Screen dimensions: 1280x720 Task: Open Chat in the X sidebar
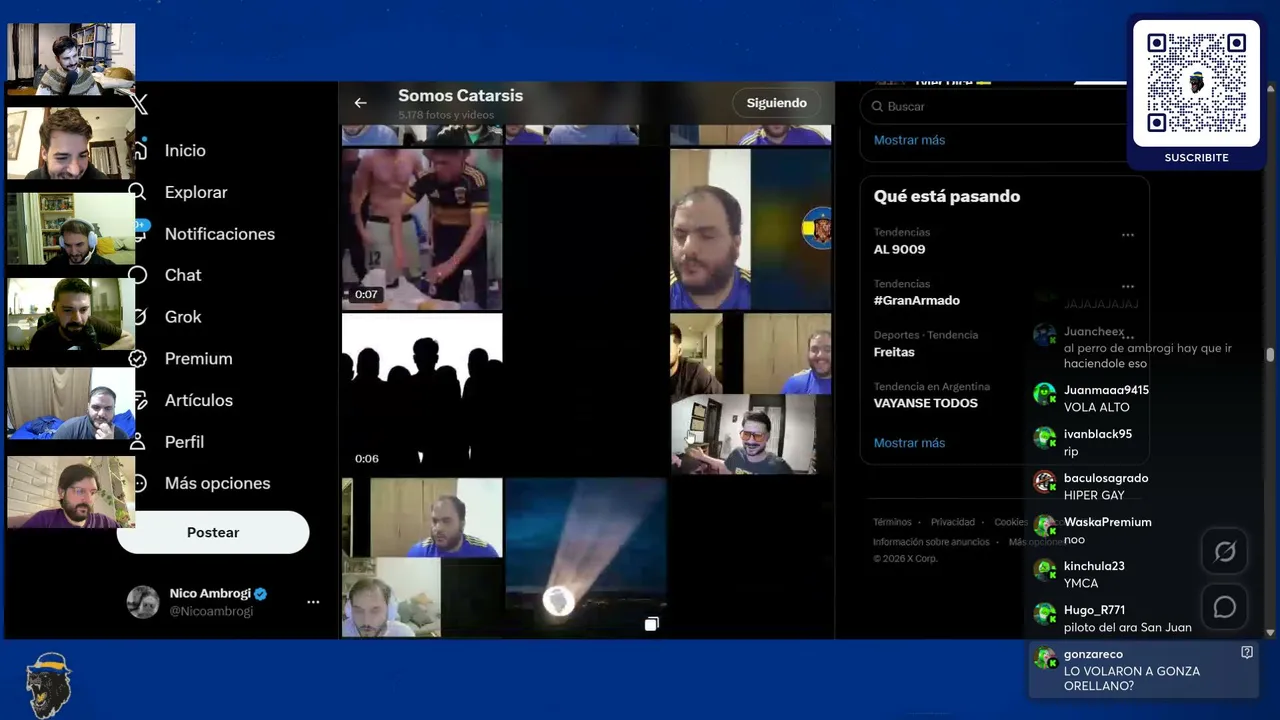coord(183,275)
